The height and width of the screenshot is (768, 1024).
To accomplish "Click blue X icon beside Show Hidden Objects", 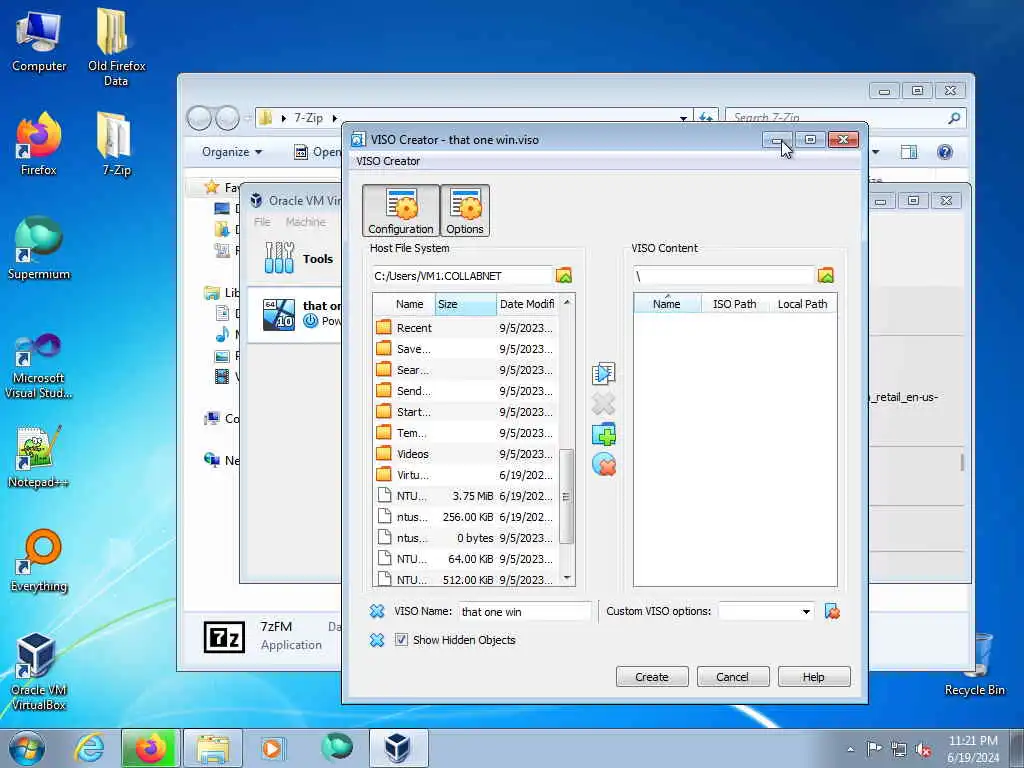I will pos(377,640).
